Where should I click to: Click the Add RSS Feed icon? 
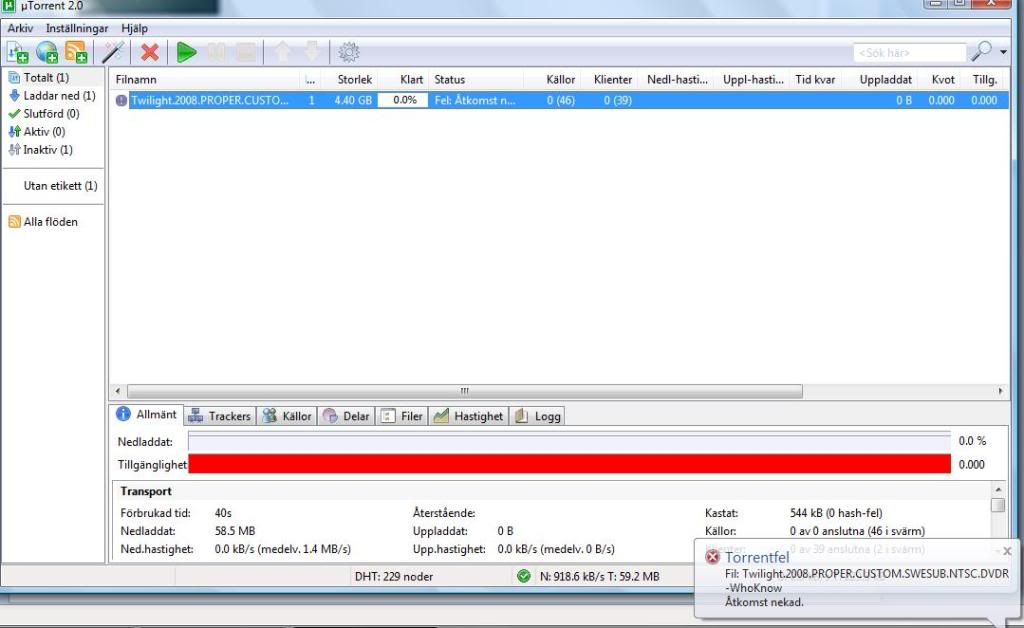click(x=76, y=52)
